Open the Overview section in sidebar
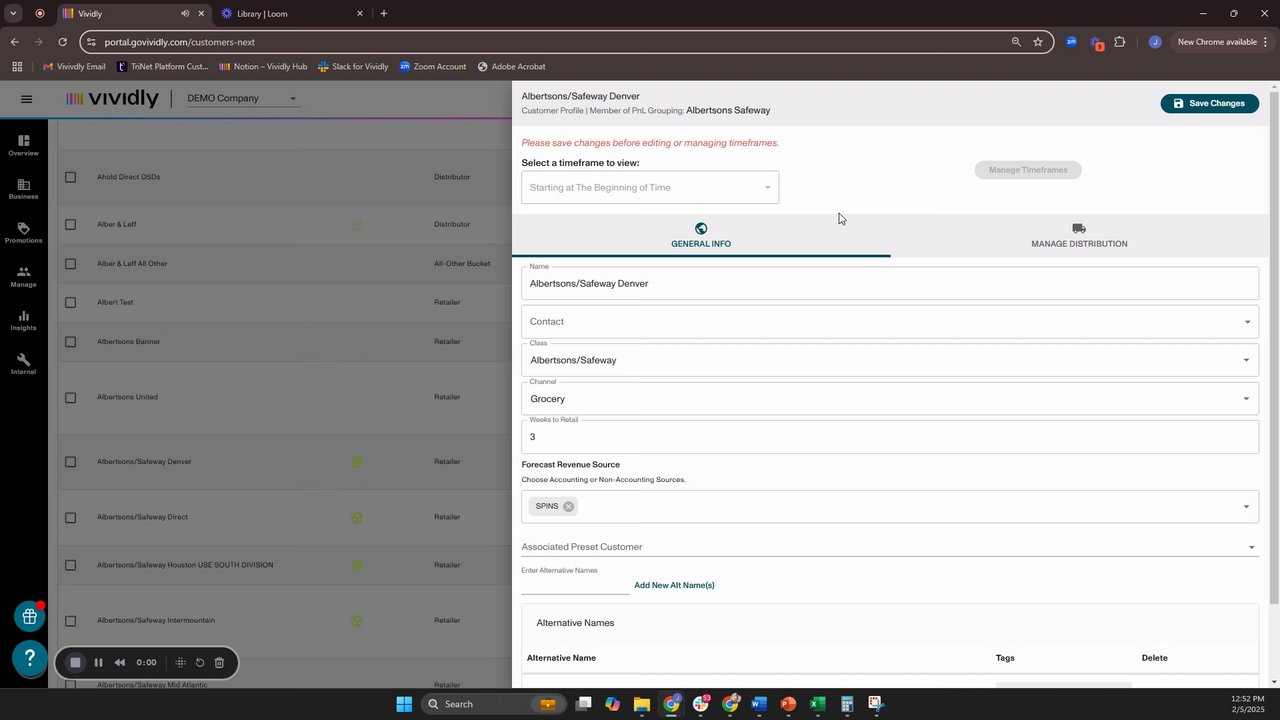This screenshot has height=720, width=1280. 24,145
